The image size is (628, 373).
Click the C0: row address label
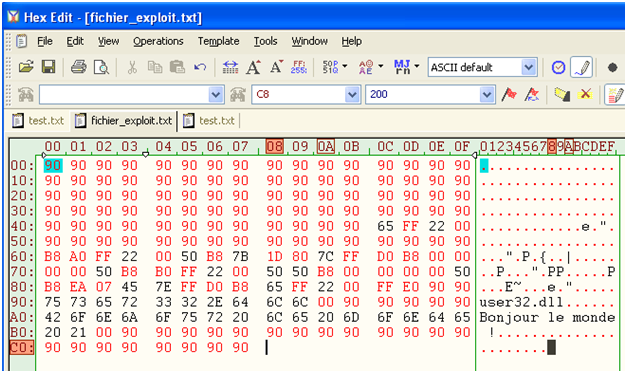pyautogui.click(x=22, y=347)
